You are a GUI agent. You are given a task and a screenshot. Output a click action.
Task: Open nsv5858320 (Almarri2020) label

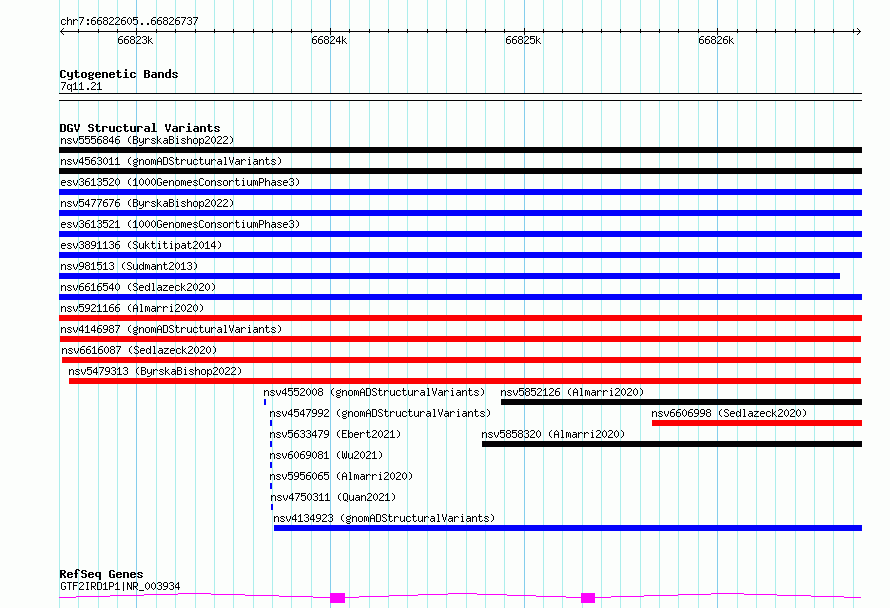coord(553,434)
